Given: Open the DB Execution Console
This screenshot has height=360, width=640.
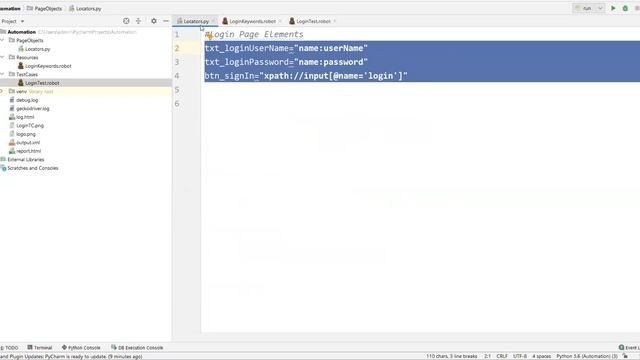Looking at the screenshot, I should coord(137,348).
